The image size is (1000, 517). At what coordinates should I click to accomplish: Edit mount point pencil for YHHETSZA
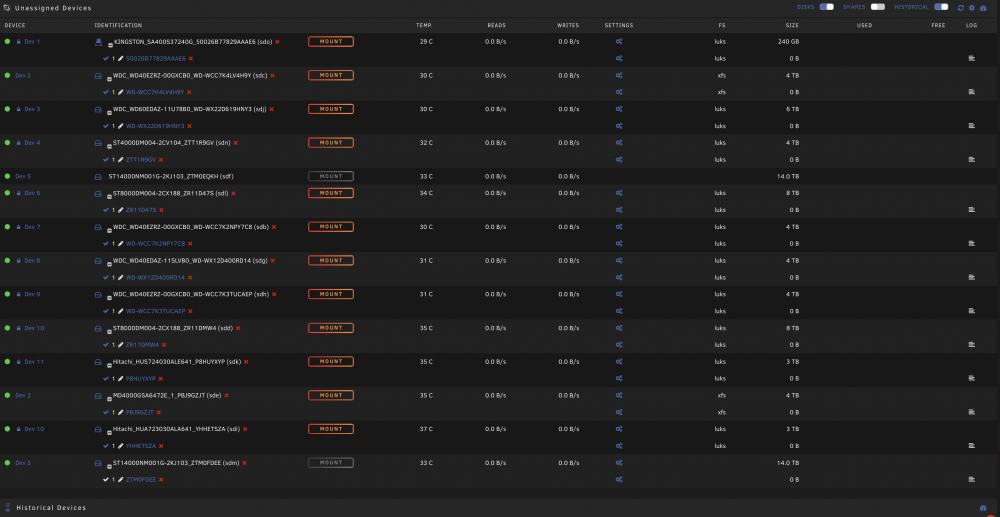(x=121, y=446)
